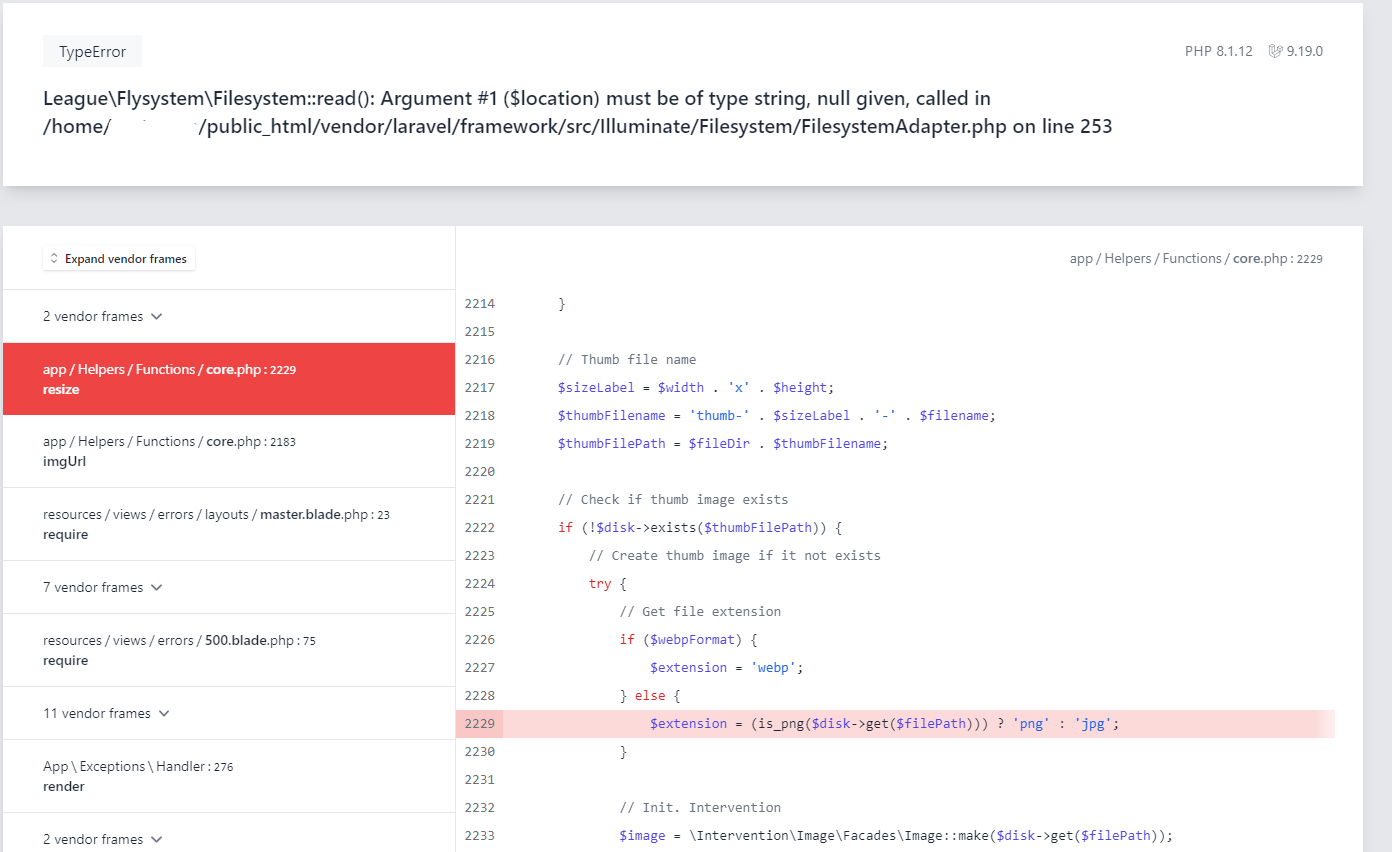Click the expand arrows icon on Expand vendor frames
This screenshot has height=852, width=1392.
click(54, 259)
